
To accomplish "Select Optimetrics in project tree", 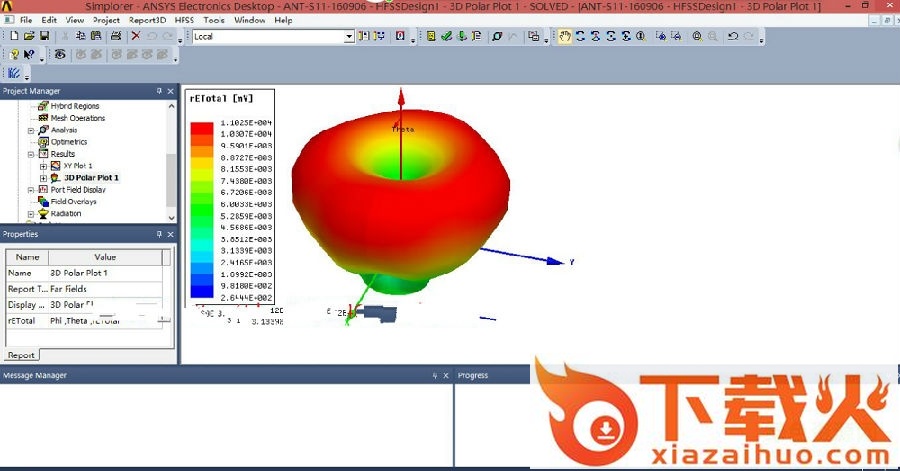I will click(x=69, y=142).
